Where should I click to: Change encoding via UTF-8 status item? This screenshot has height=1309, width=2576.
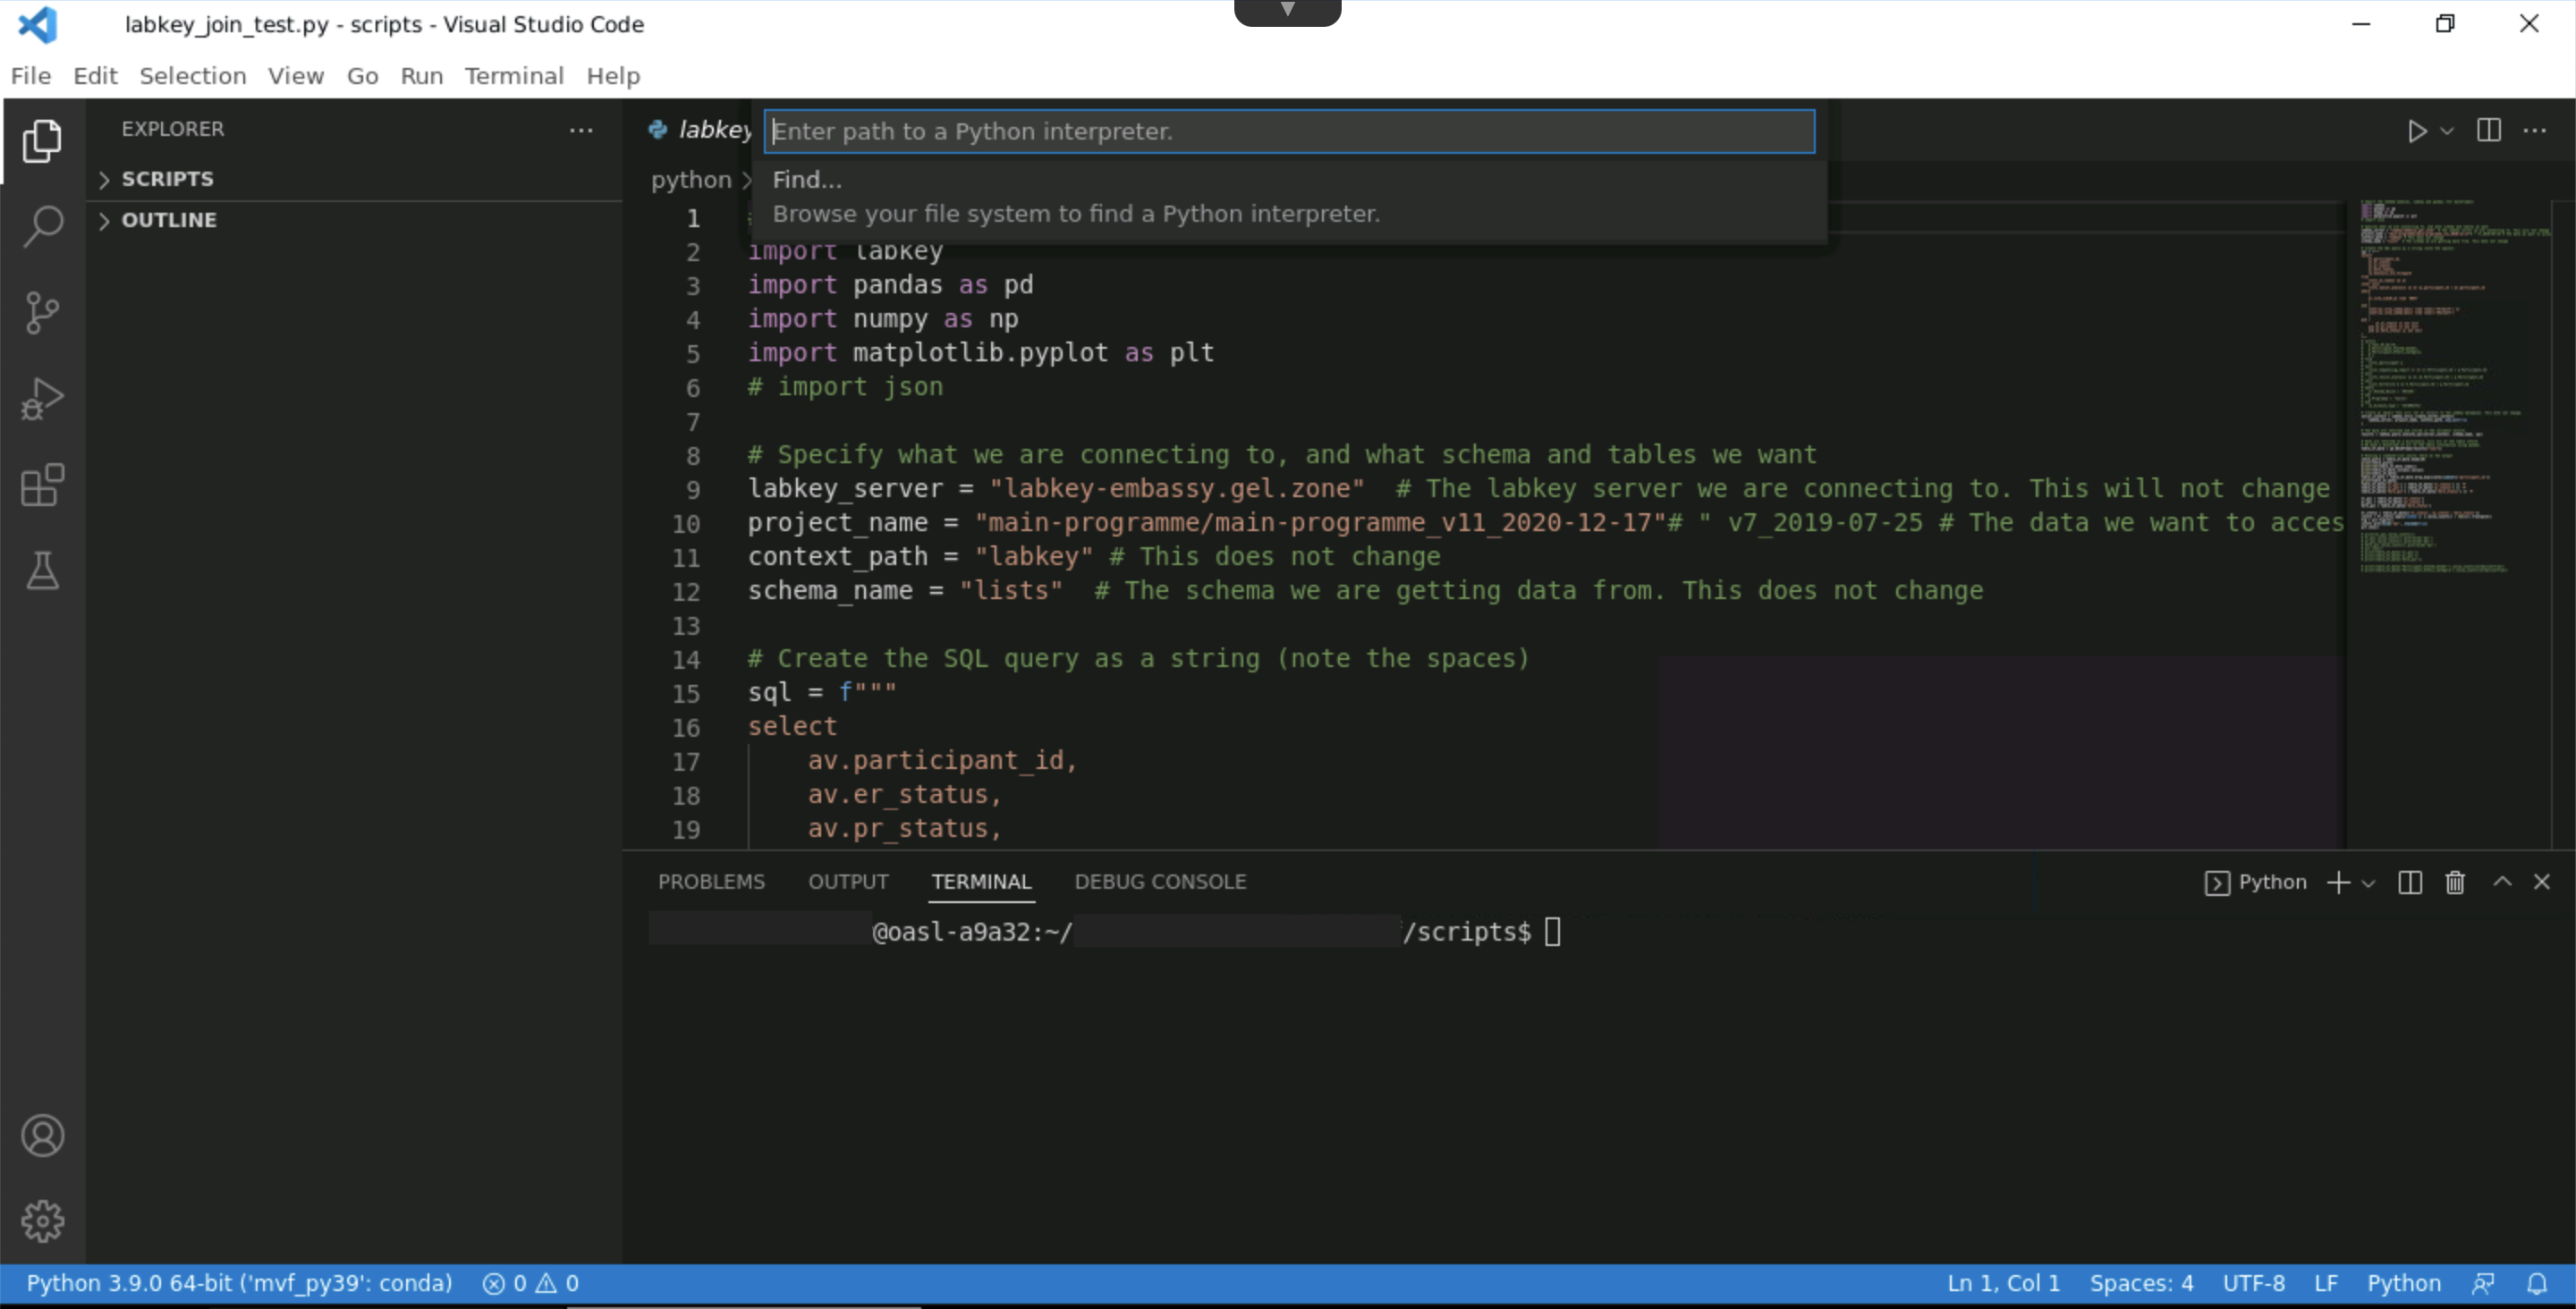pyautogui.click(x=2253, y=1283)
